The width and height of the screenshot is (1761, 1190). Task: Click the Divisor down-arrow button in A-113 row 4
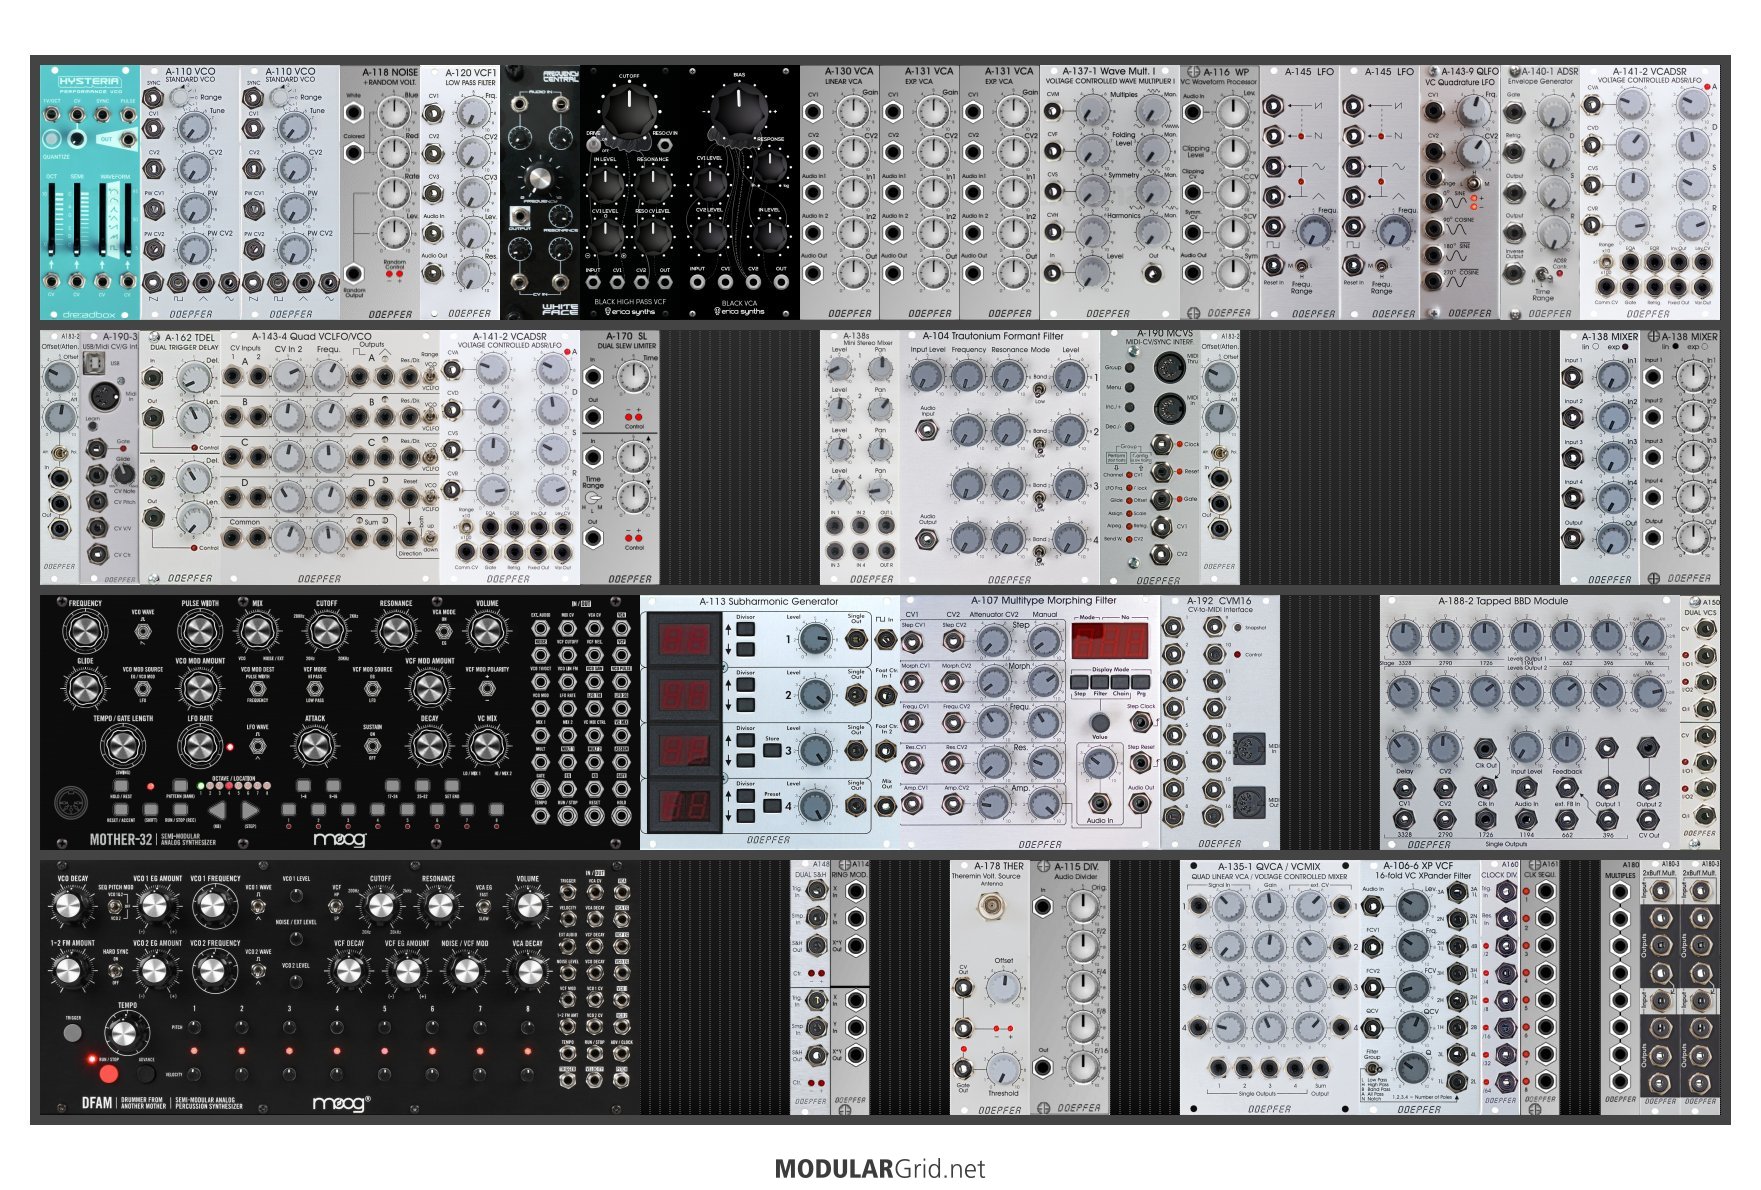(745, 816)
